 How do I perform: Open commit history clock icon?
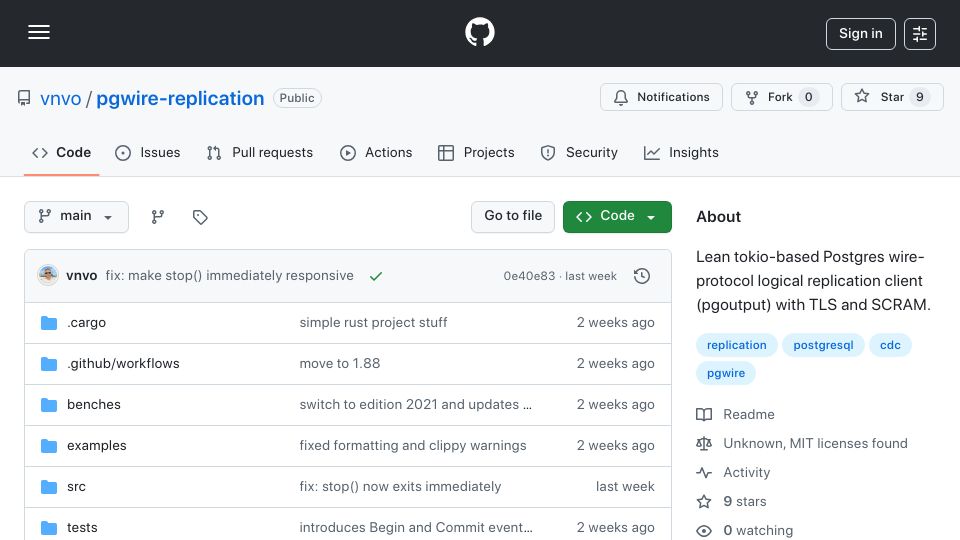[642, 276]
